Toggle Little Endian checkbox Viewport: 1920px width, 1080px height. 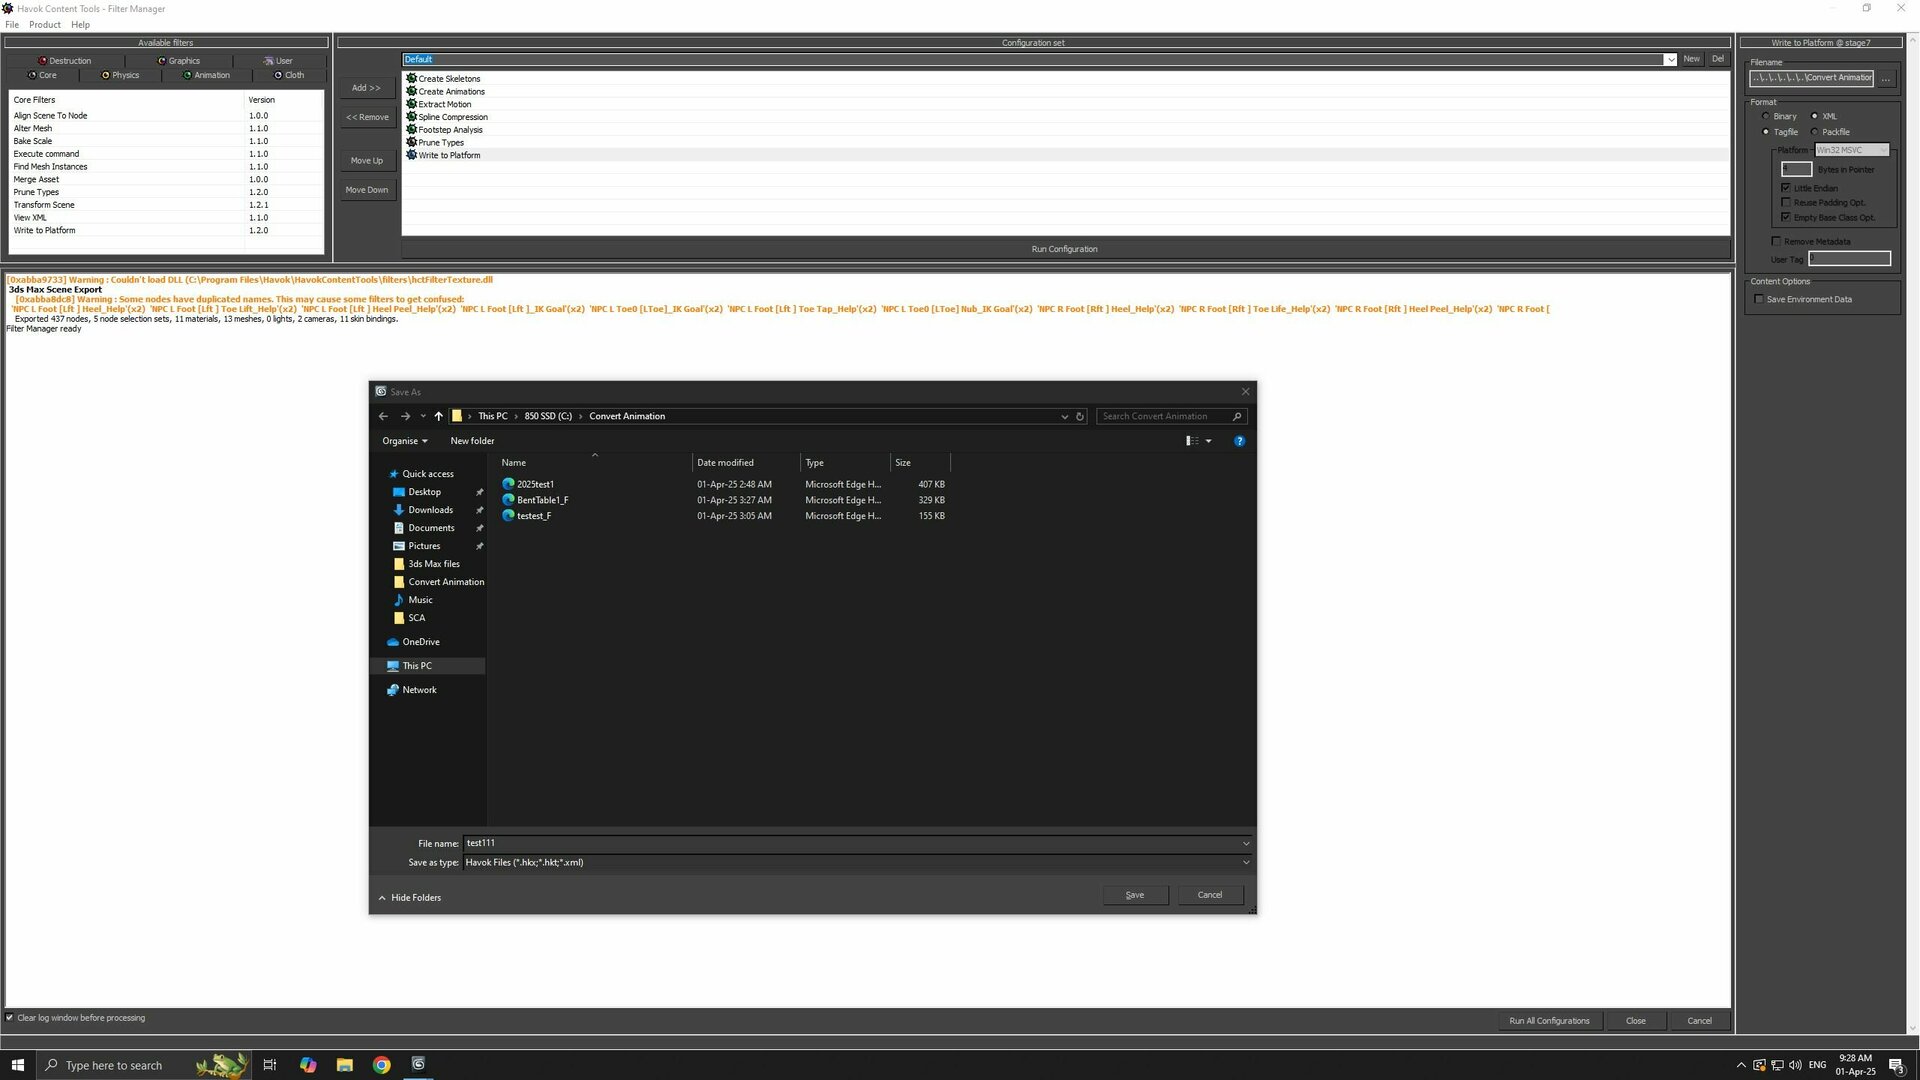click(x=1786, y=188)
